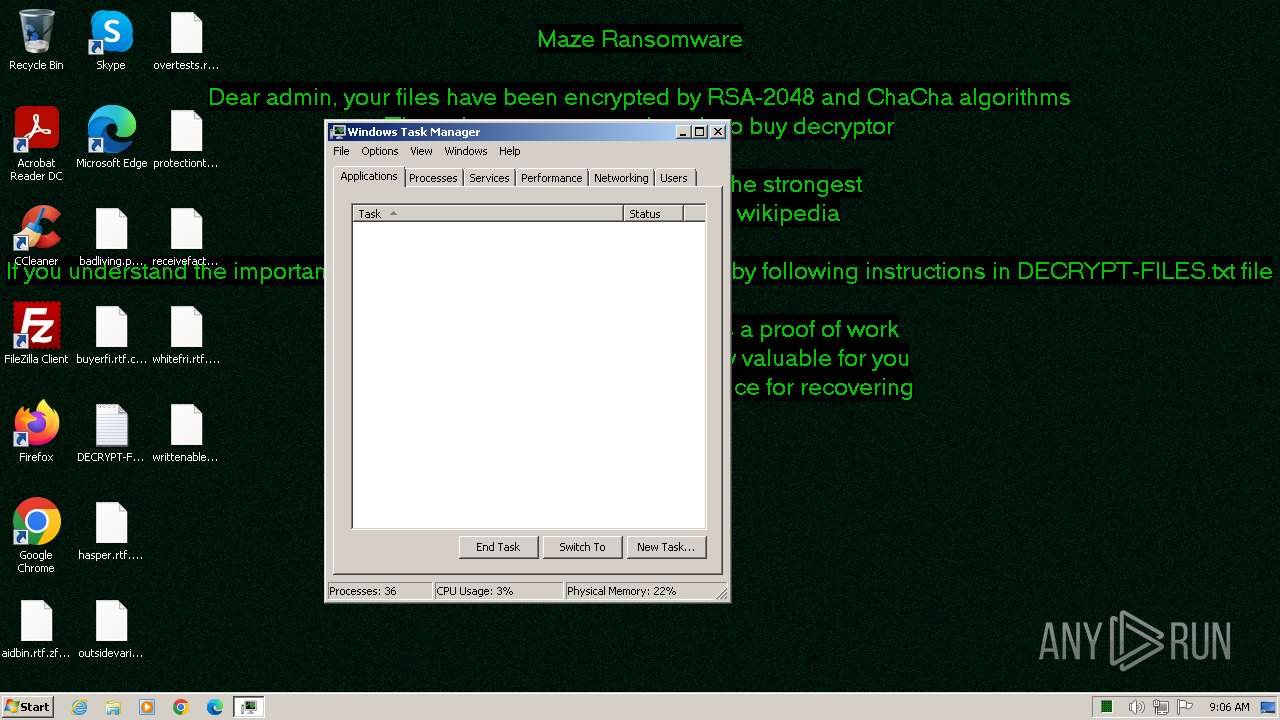Click 'CPU Usage: 3%' in the status bar
This screenshot has width=1280, height=720.
[498, 591]
